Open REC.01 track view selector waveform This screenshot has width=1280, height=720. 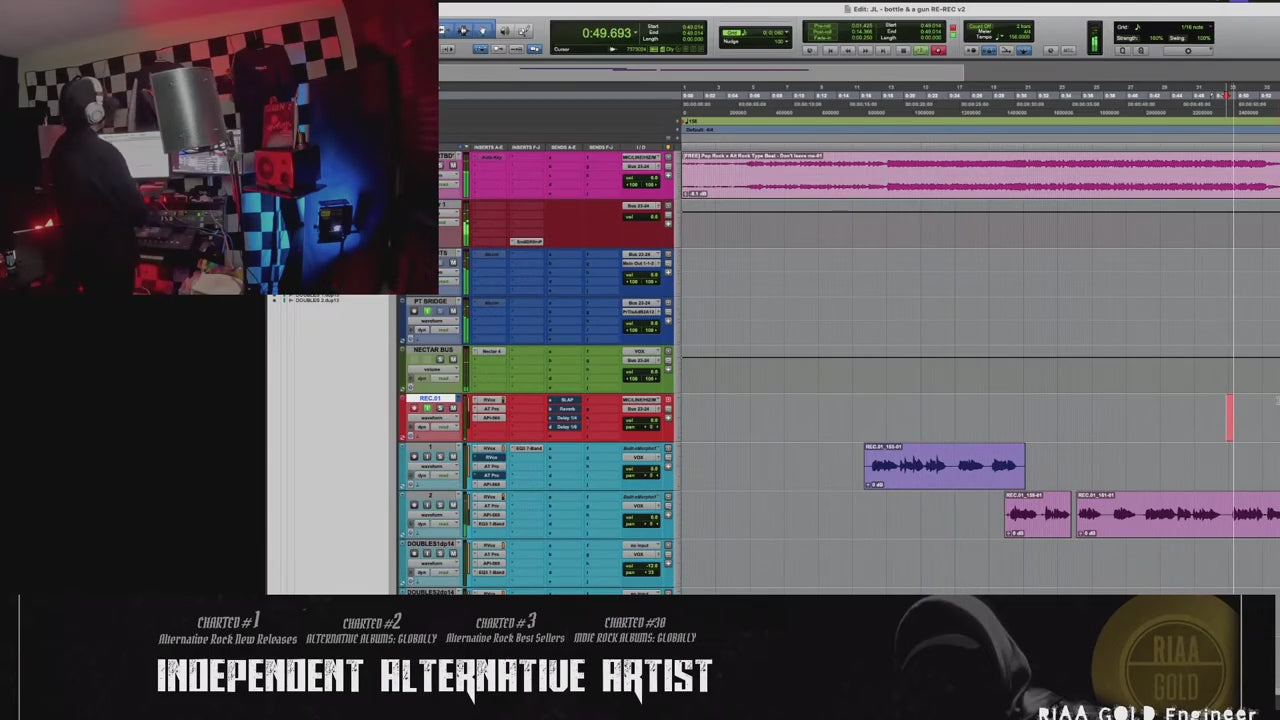click(x=431, y=418)
